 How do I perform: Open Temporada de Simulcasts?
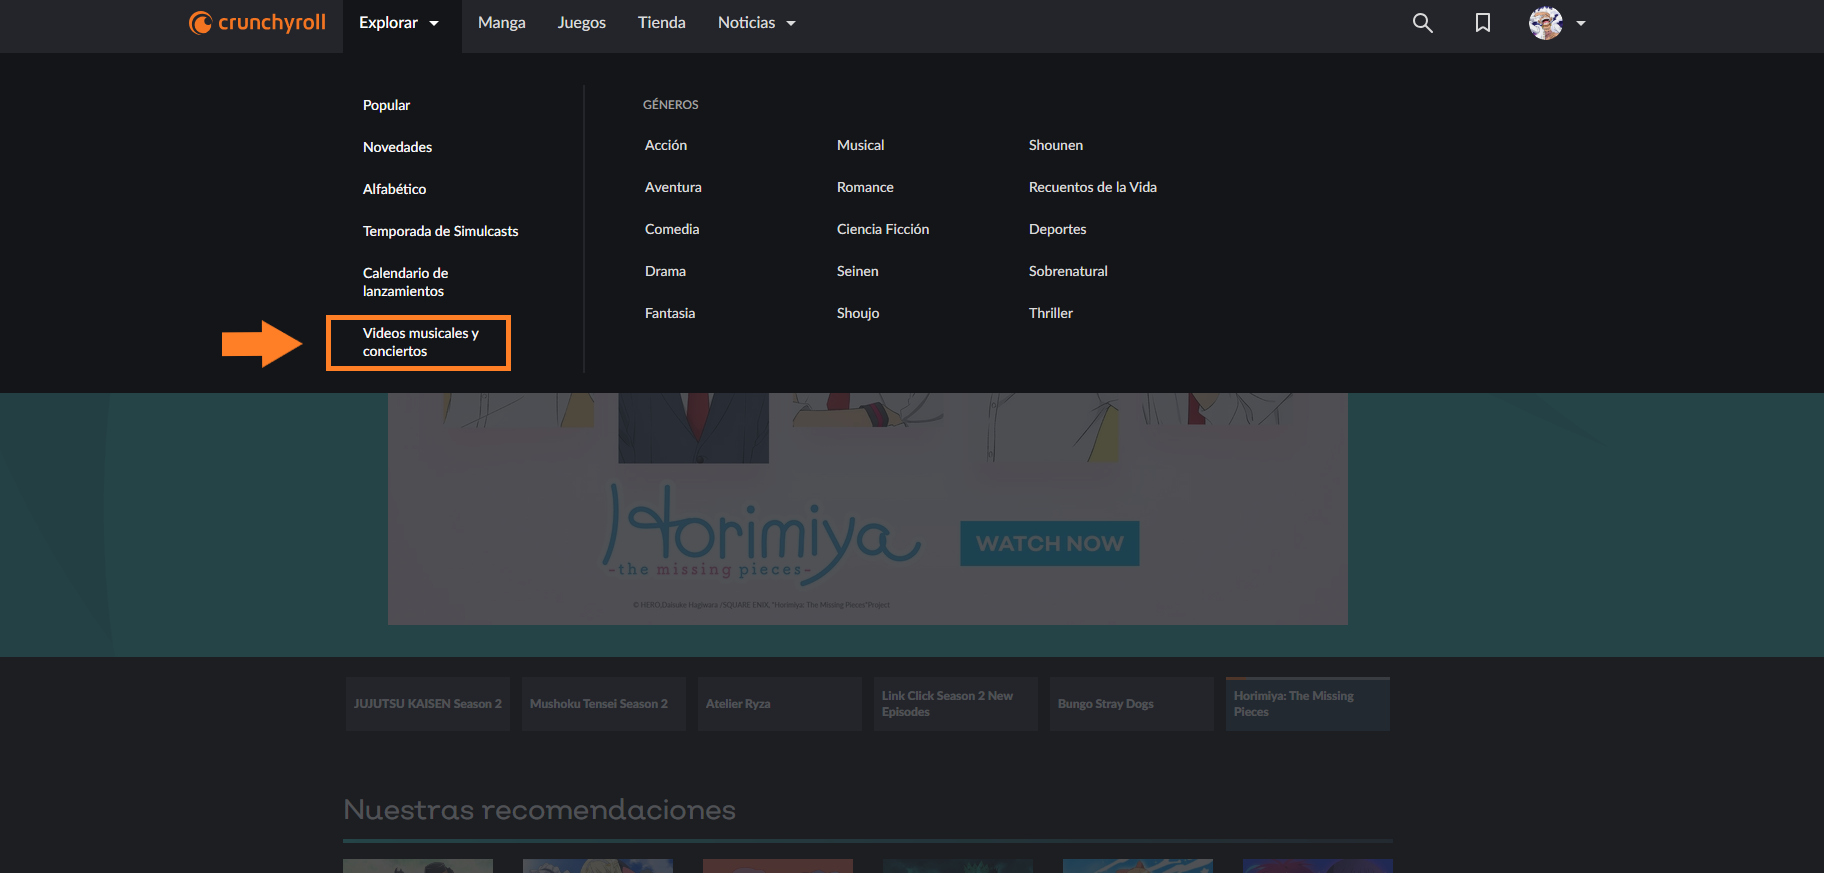[440, 231]
